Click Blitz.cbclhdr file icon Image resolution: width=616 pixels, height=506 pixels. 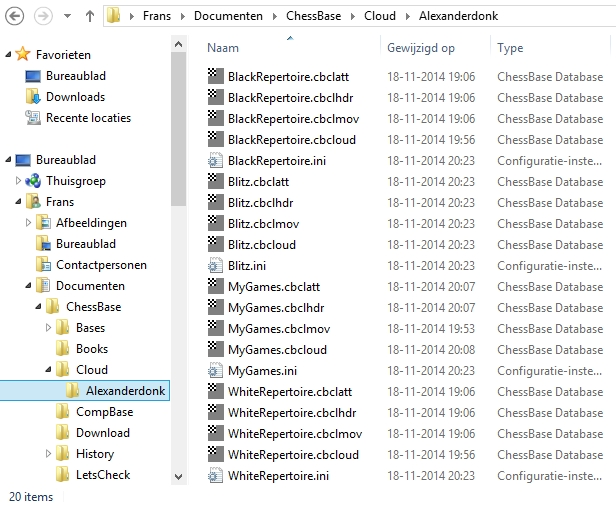(x=215, y=202)
